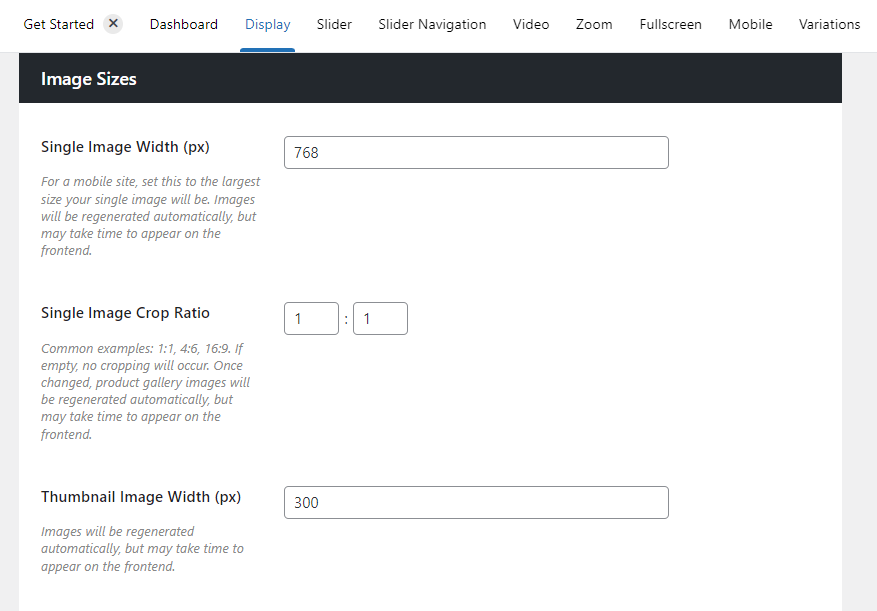Switch to the Video settings tab
This screenshot has width=877, height=611.
[x=530, y=24]
